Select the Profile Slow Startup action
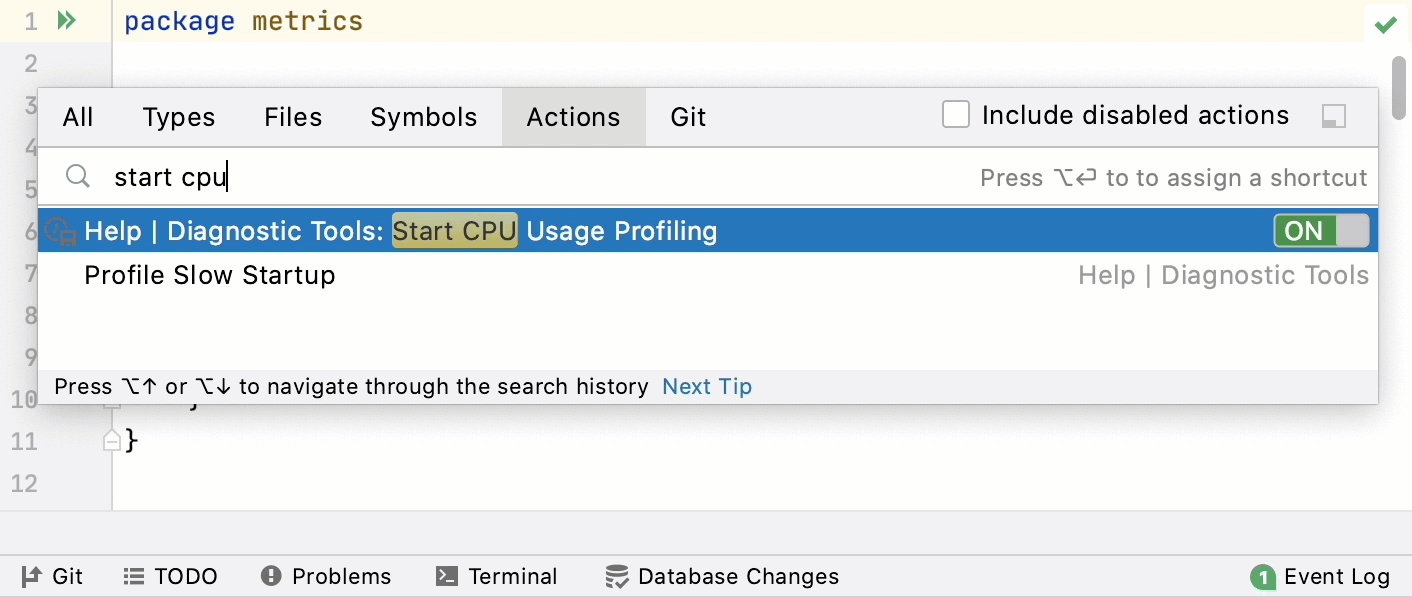Screen dimensions: 1412x598 click(x=210, y=275)
